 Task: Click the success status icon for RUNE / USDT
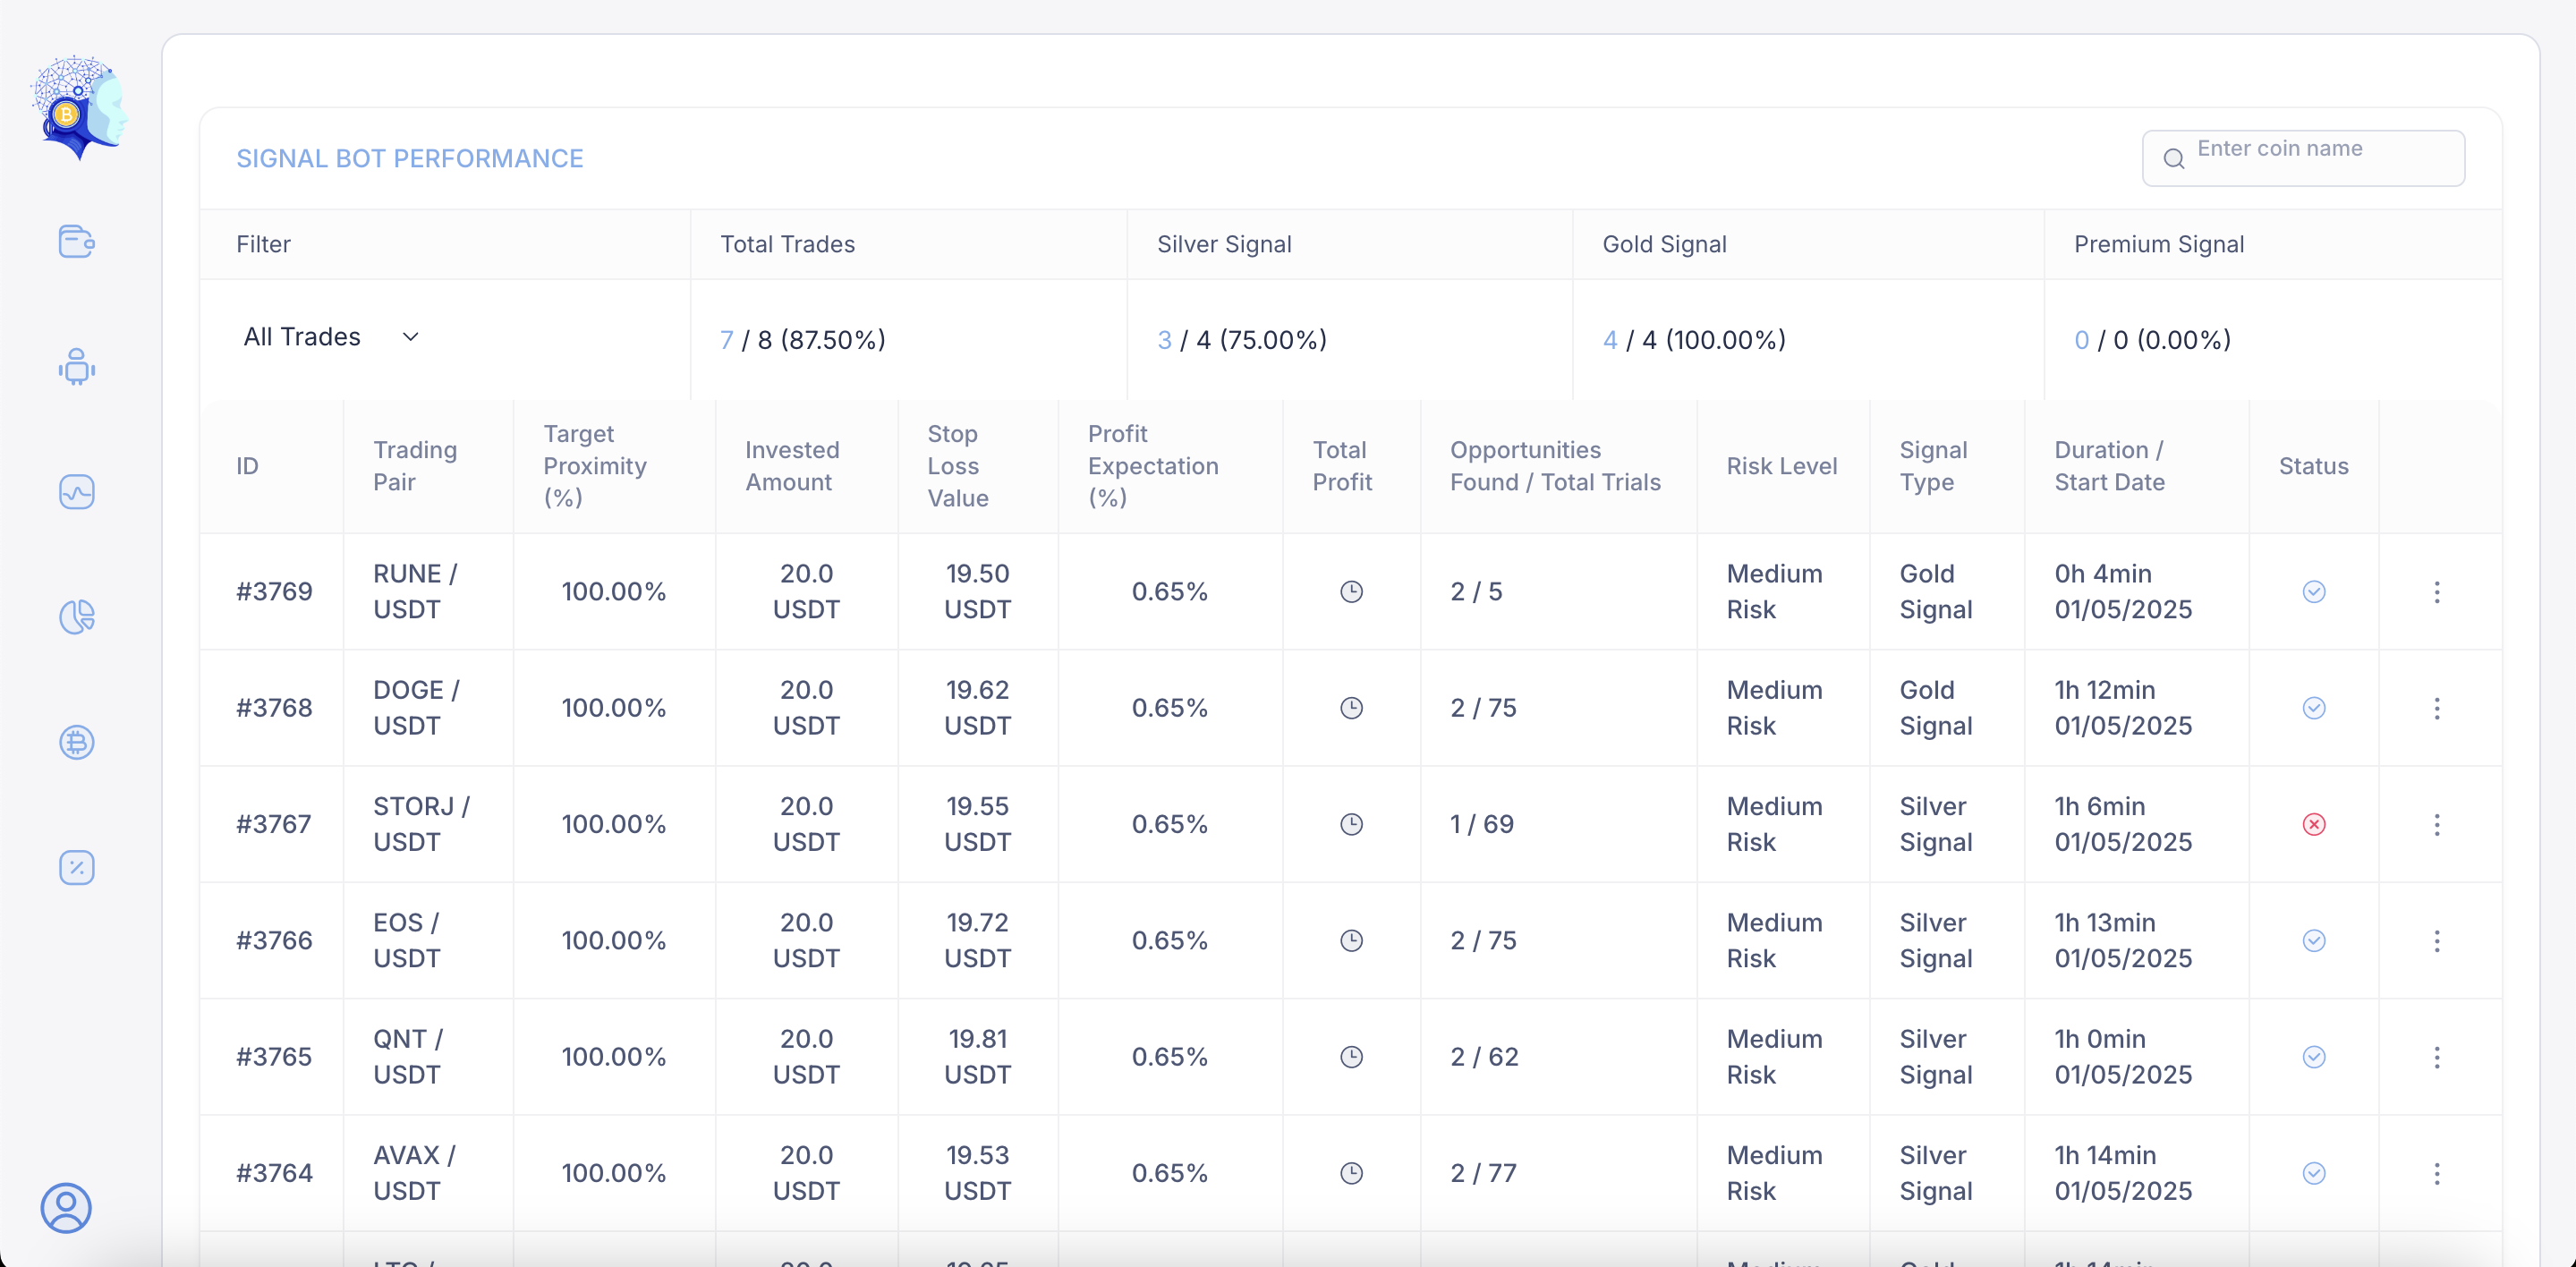pos(2314,592)
